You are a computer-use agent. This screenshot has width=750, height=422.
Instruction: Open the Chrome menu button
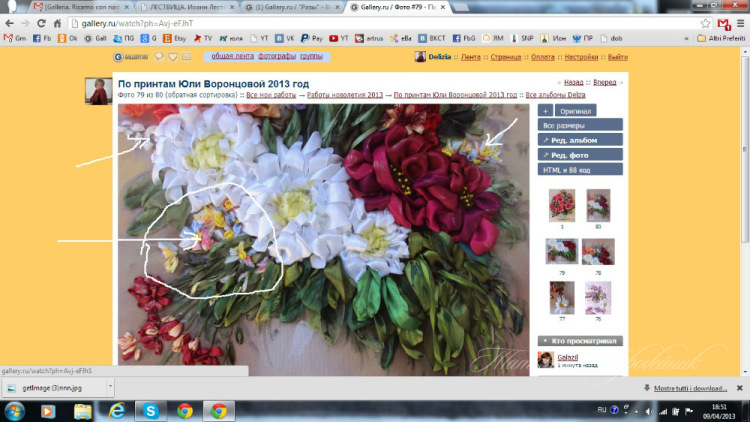click(740, 23)
